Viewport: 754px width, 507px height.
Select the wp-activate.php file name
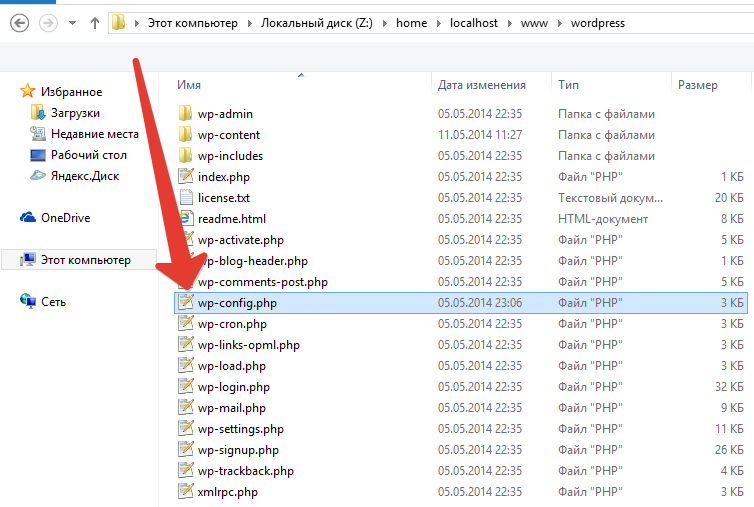[241, 240]
